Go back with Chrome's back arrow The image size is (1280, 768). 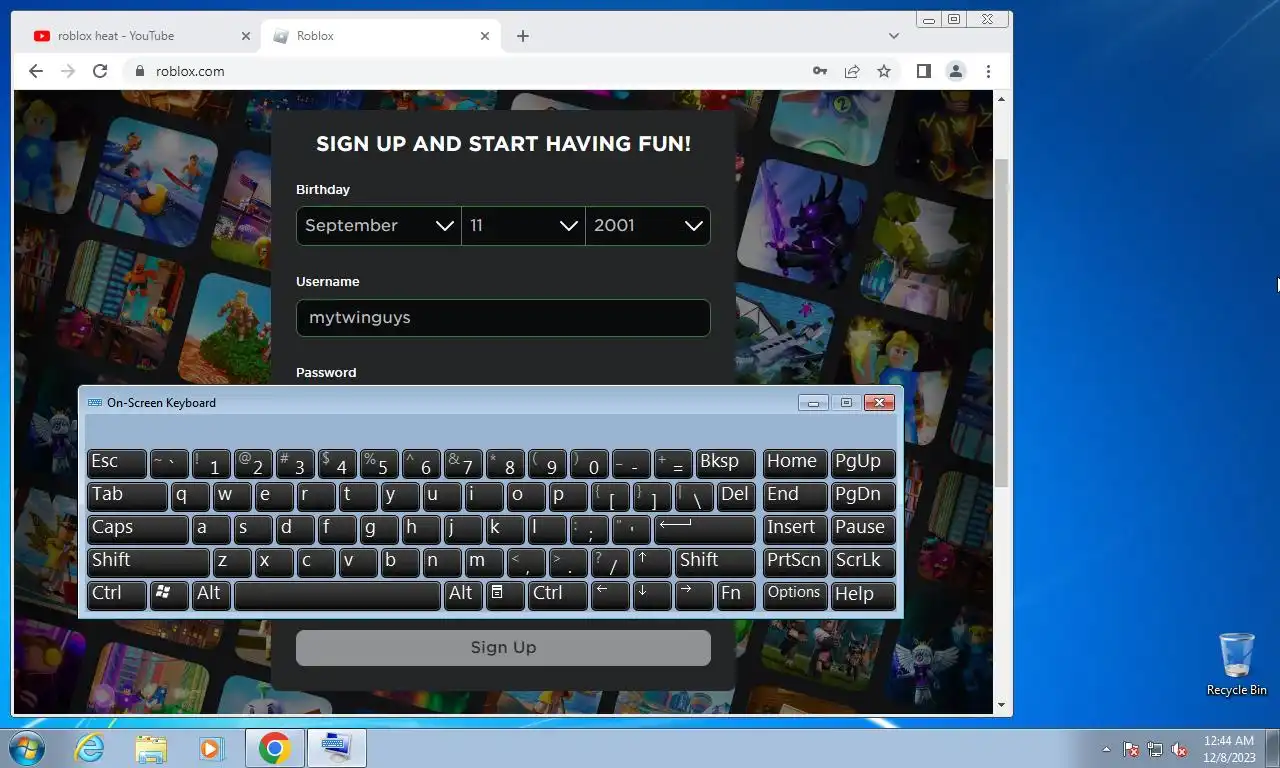[x=36, y=71]
